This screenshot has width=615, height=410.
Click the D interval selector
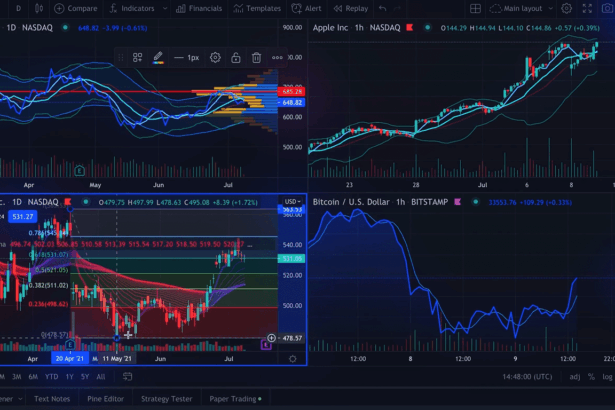18,8
